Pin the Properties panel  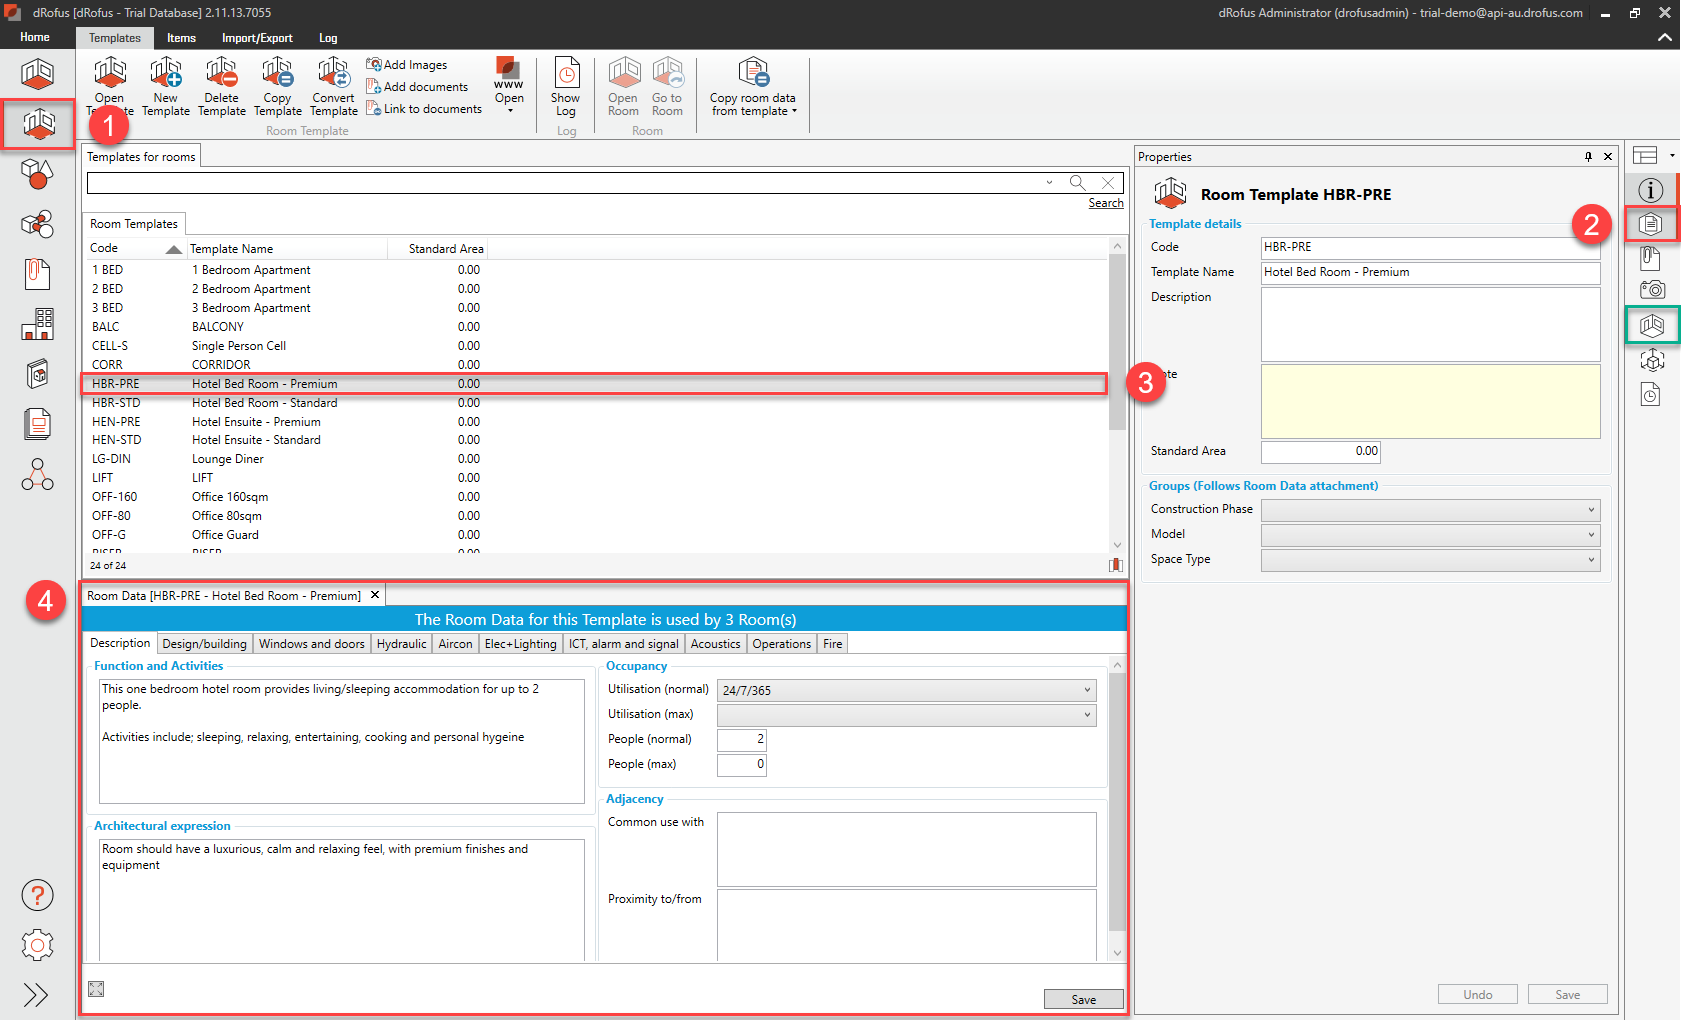(x=1588, y=157)
